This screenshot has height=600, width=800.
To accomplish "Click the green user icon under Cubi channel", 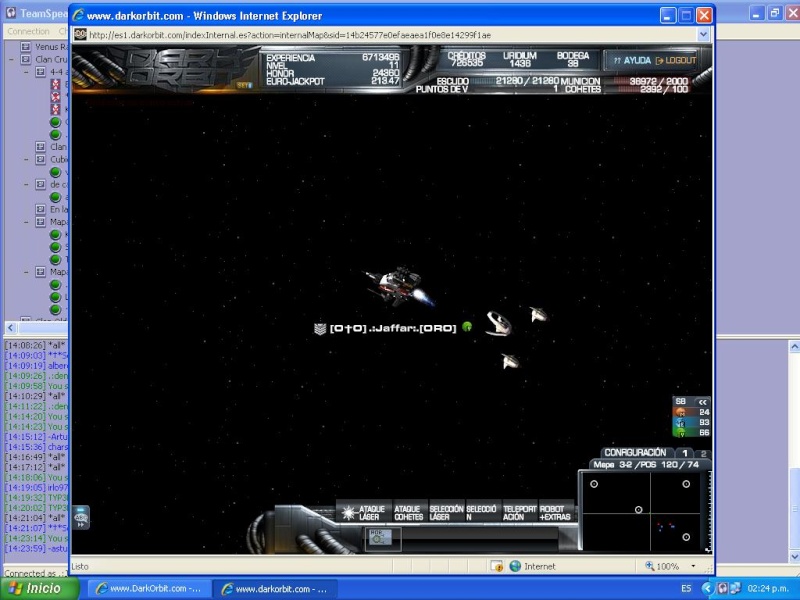I will click(55, 172).
